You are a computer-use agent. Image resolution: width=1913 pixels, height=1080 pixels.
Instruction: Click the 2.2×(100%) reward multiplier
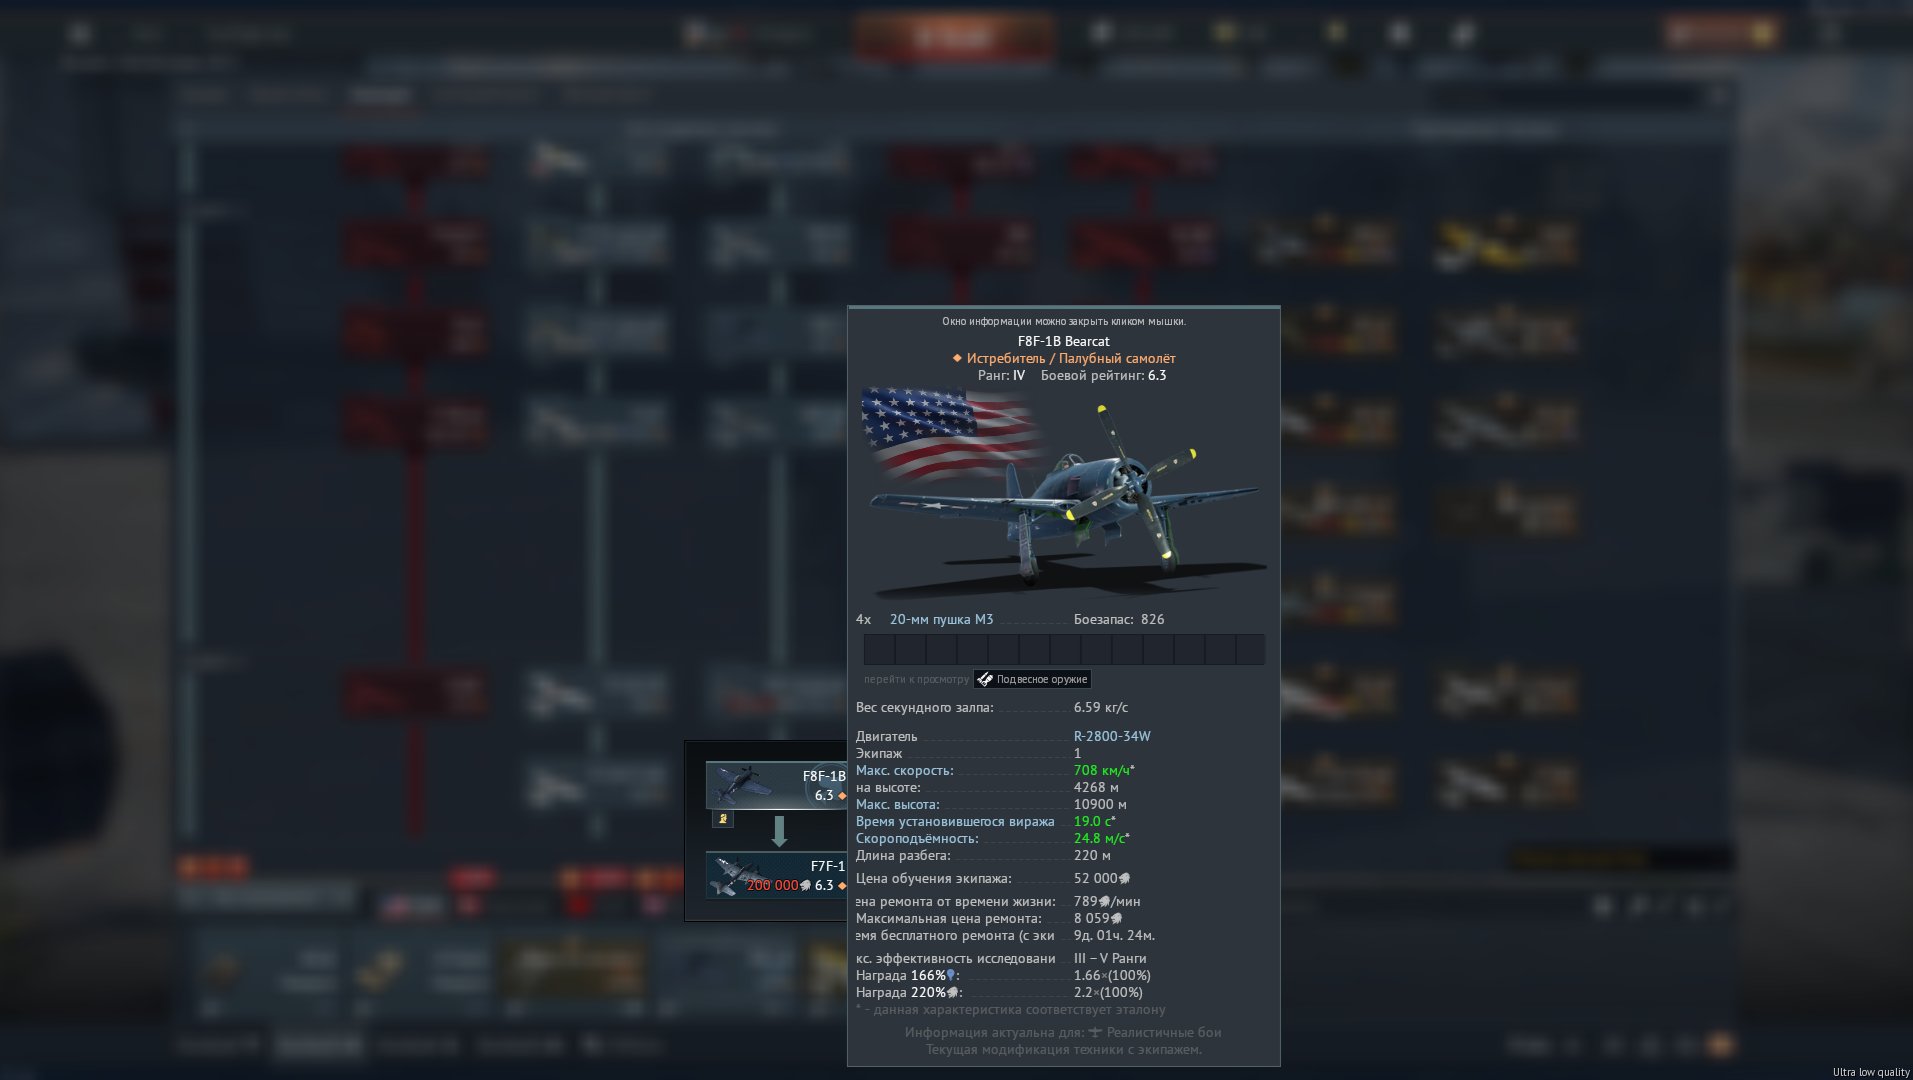[x=1108, y=992]
